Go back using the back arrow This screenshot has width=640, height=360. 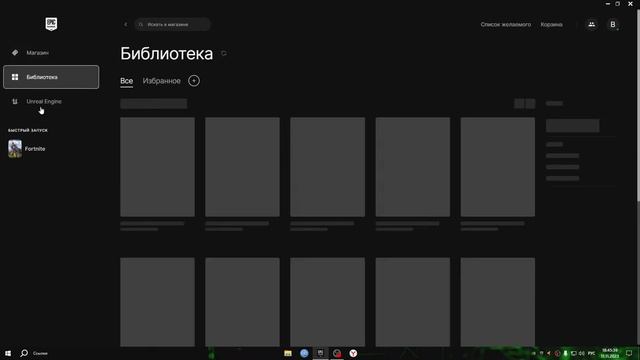[126, 24]
